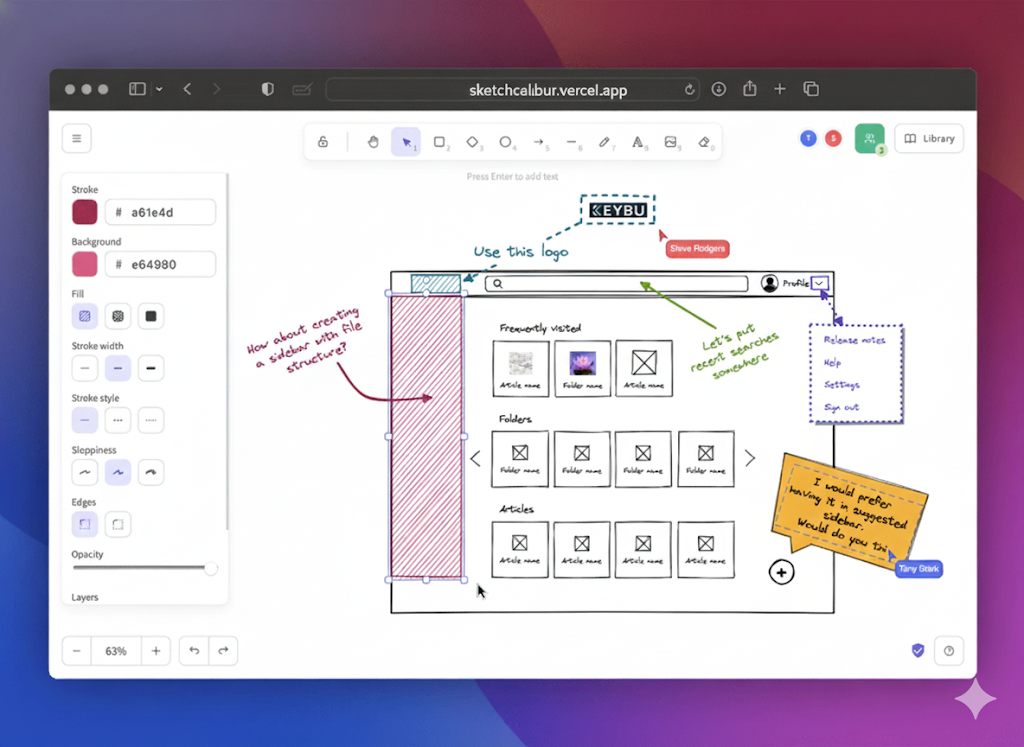Switch stroke style to dotted

tap(150, 420)
